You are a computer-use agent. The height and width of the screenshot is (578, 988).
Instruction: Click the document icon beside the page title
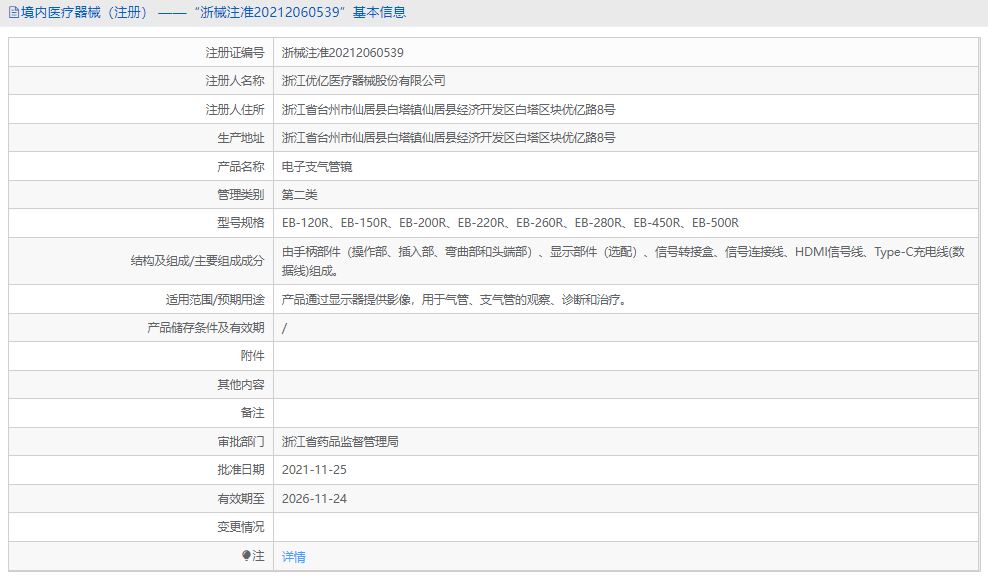click(14, 13)
